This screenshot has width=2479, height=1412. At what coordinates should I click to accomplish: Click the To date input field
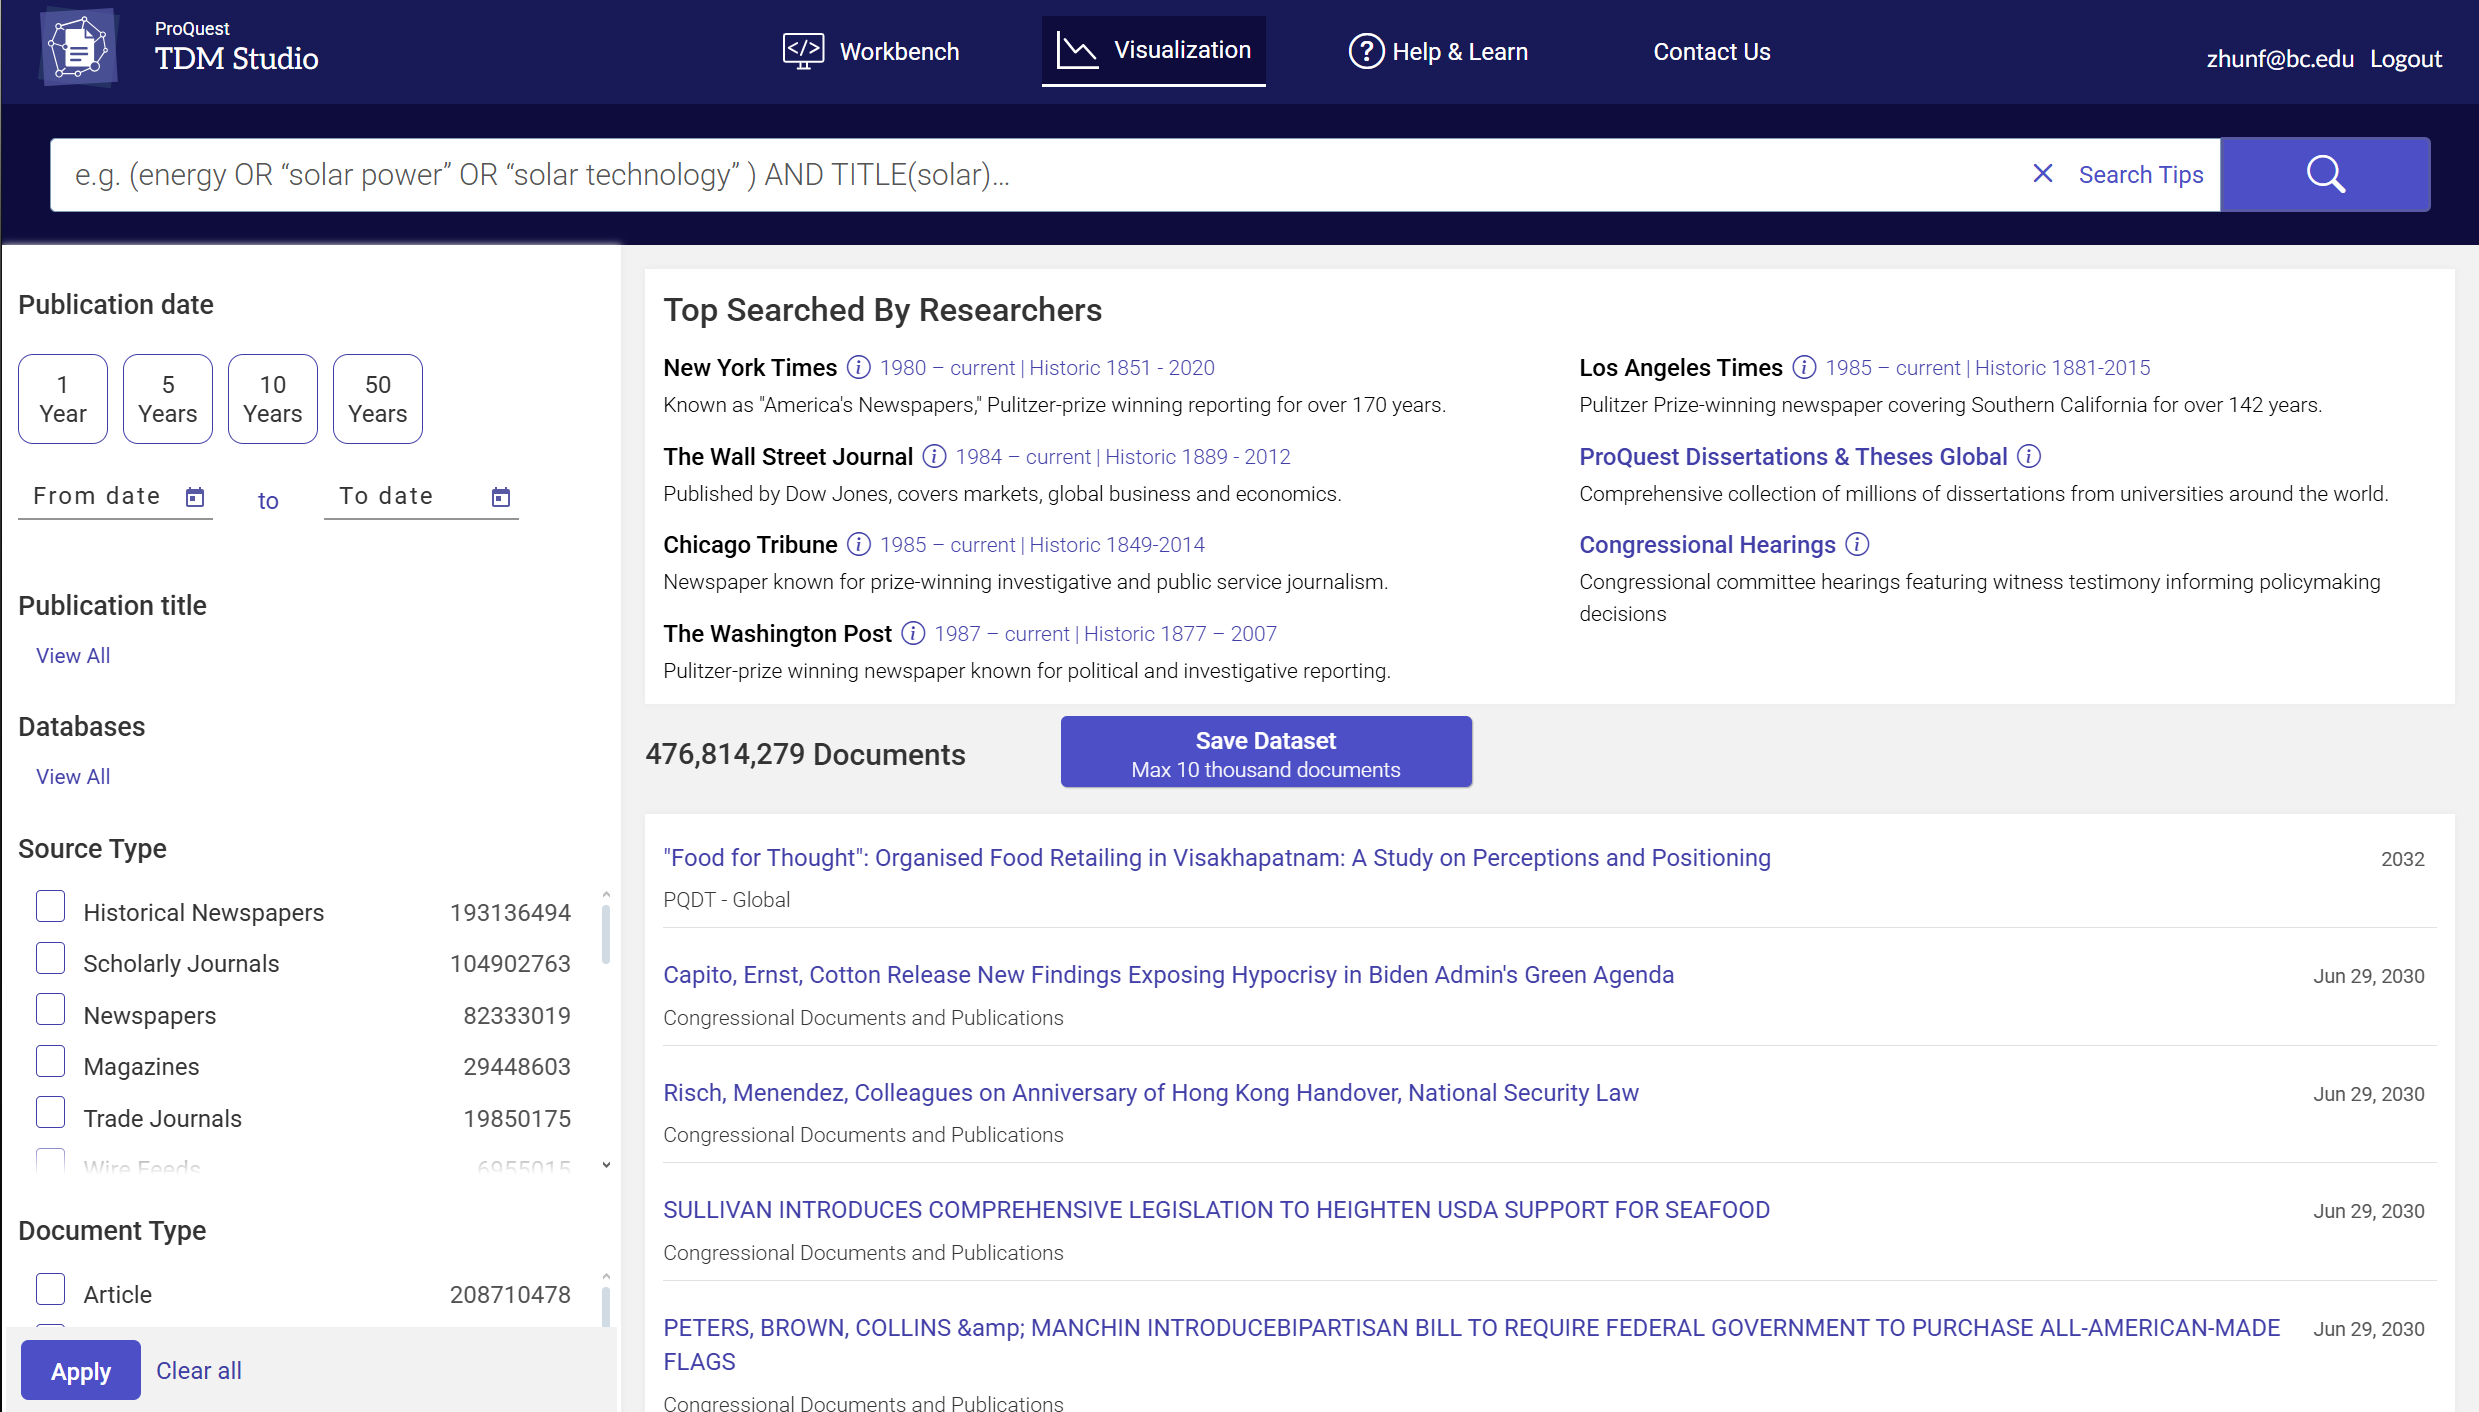[x=421, y=497]
